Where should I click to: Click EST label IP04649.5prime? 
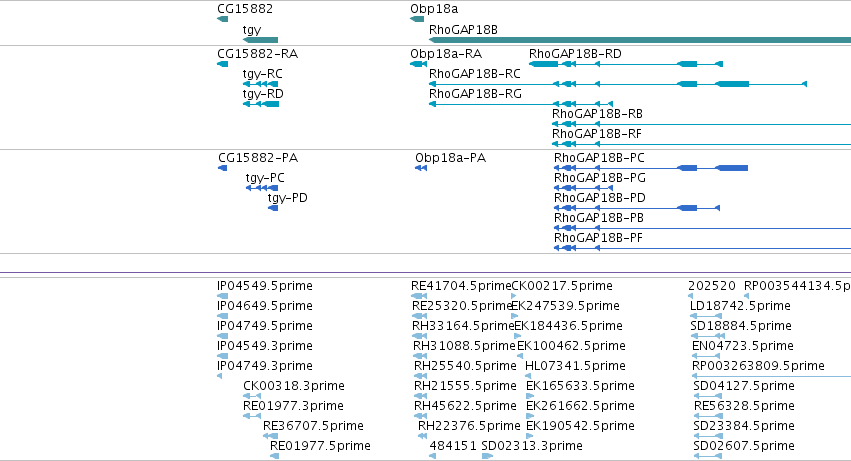(265, 306)
